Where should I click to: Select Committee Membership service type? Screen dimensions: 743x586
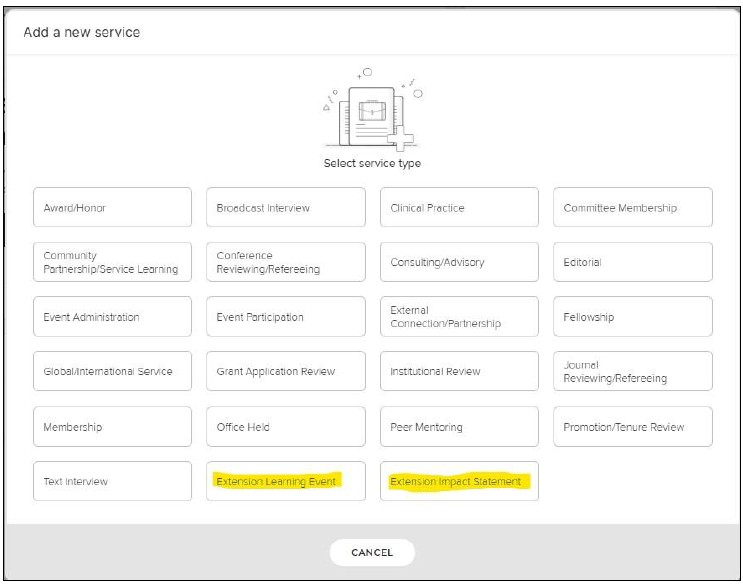pyautogui.click(x=632, y=208)
